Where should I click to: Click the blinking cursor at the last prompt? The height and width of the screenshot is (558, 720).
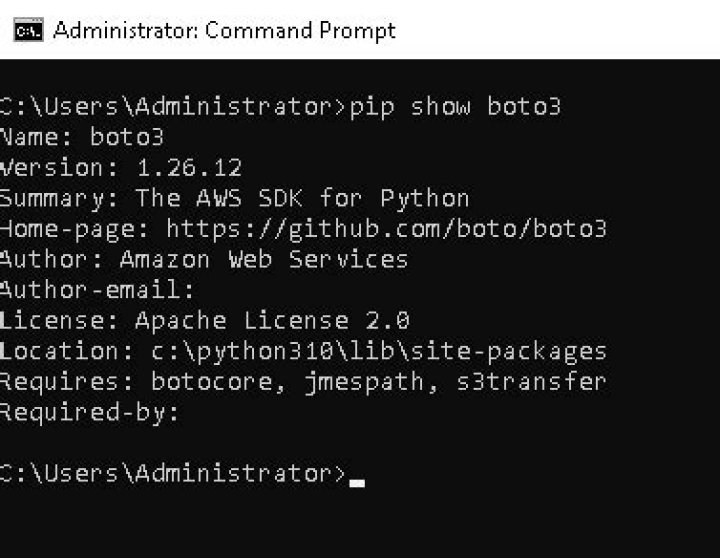click(357, 481)
